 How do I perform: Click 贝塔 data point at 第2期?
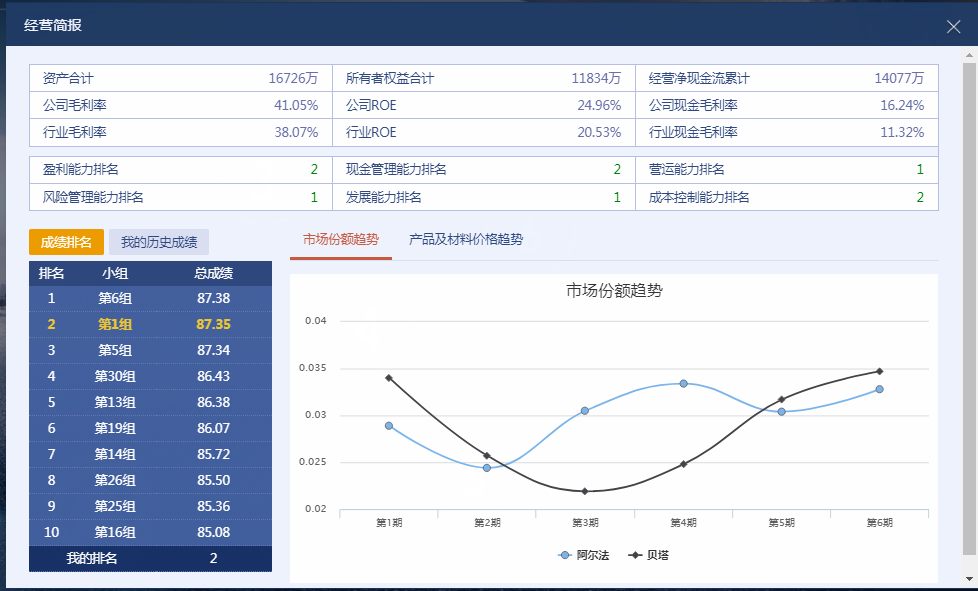[487, 456]
